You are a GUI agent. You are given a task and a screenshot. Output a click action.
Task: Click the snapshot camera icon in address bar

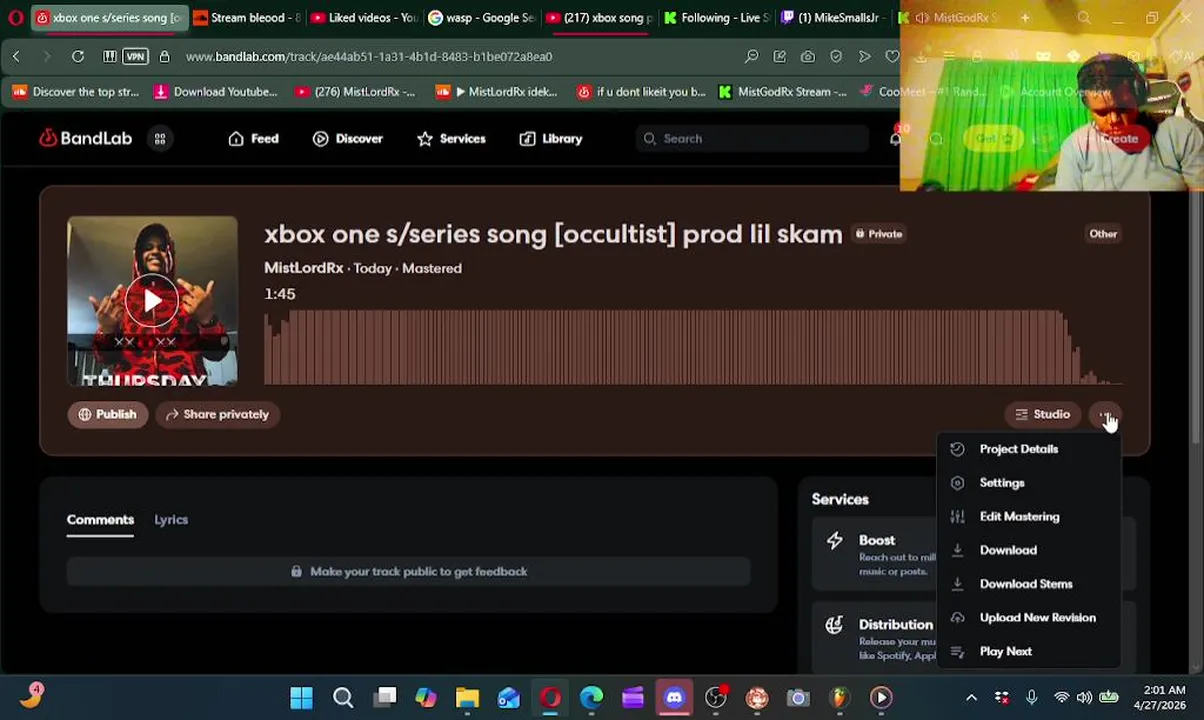click(x=807, y=57)
